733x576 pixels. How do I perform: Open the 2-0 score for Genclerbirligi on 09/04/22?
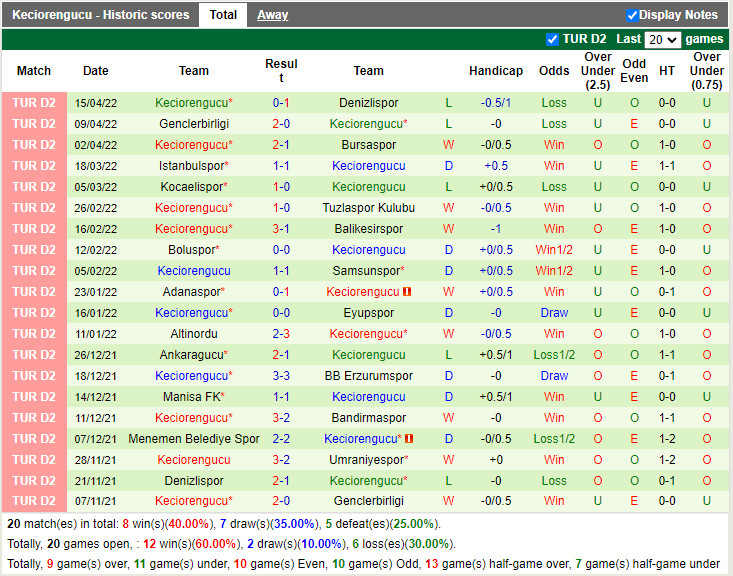click(281, 124)
